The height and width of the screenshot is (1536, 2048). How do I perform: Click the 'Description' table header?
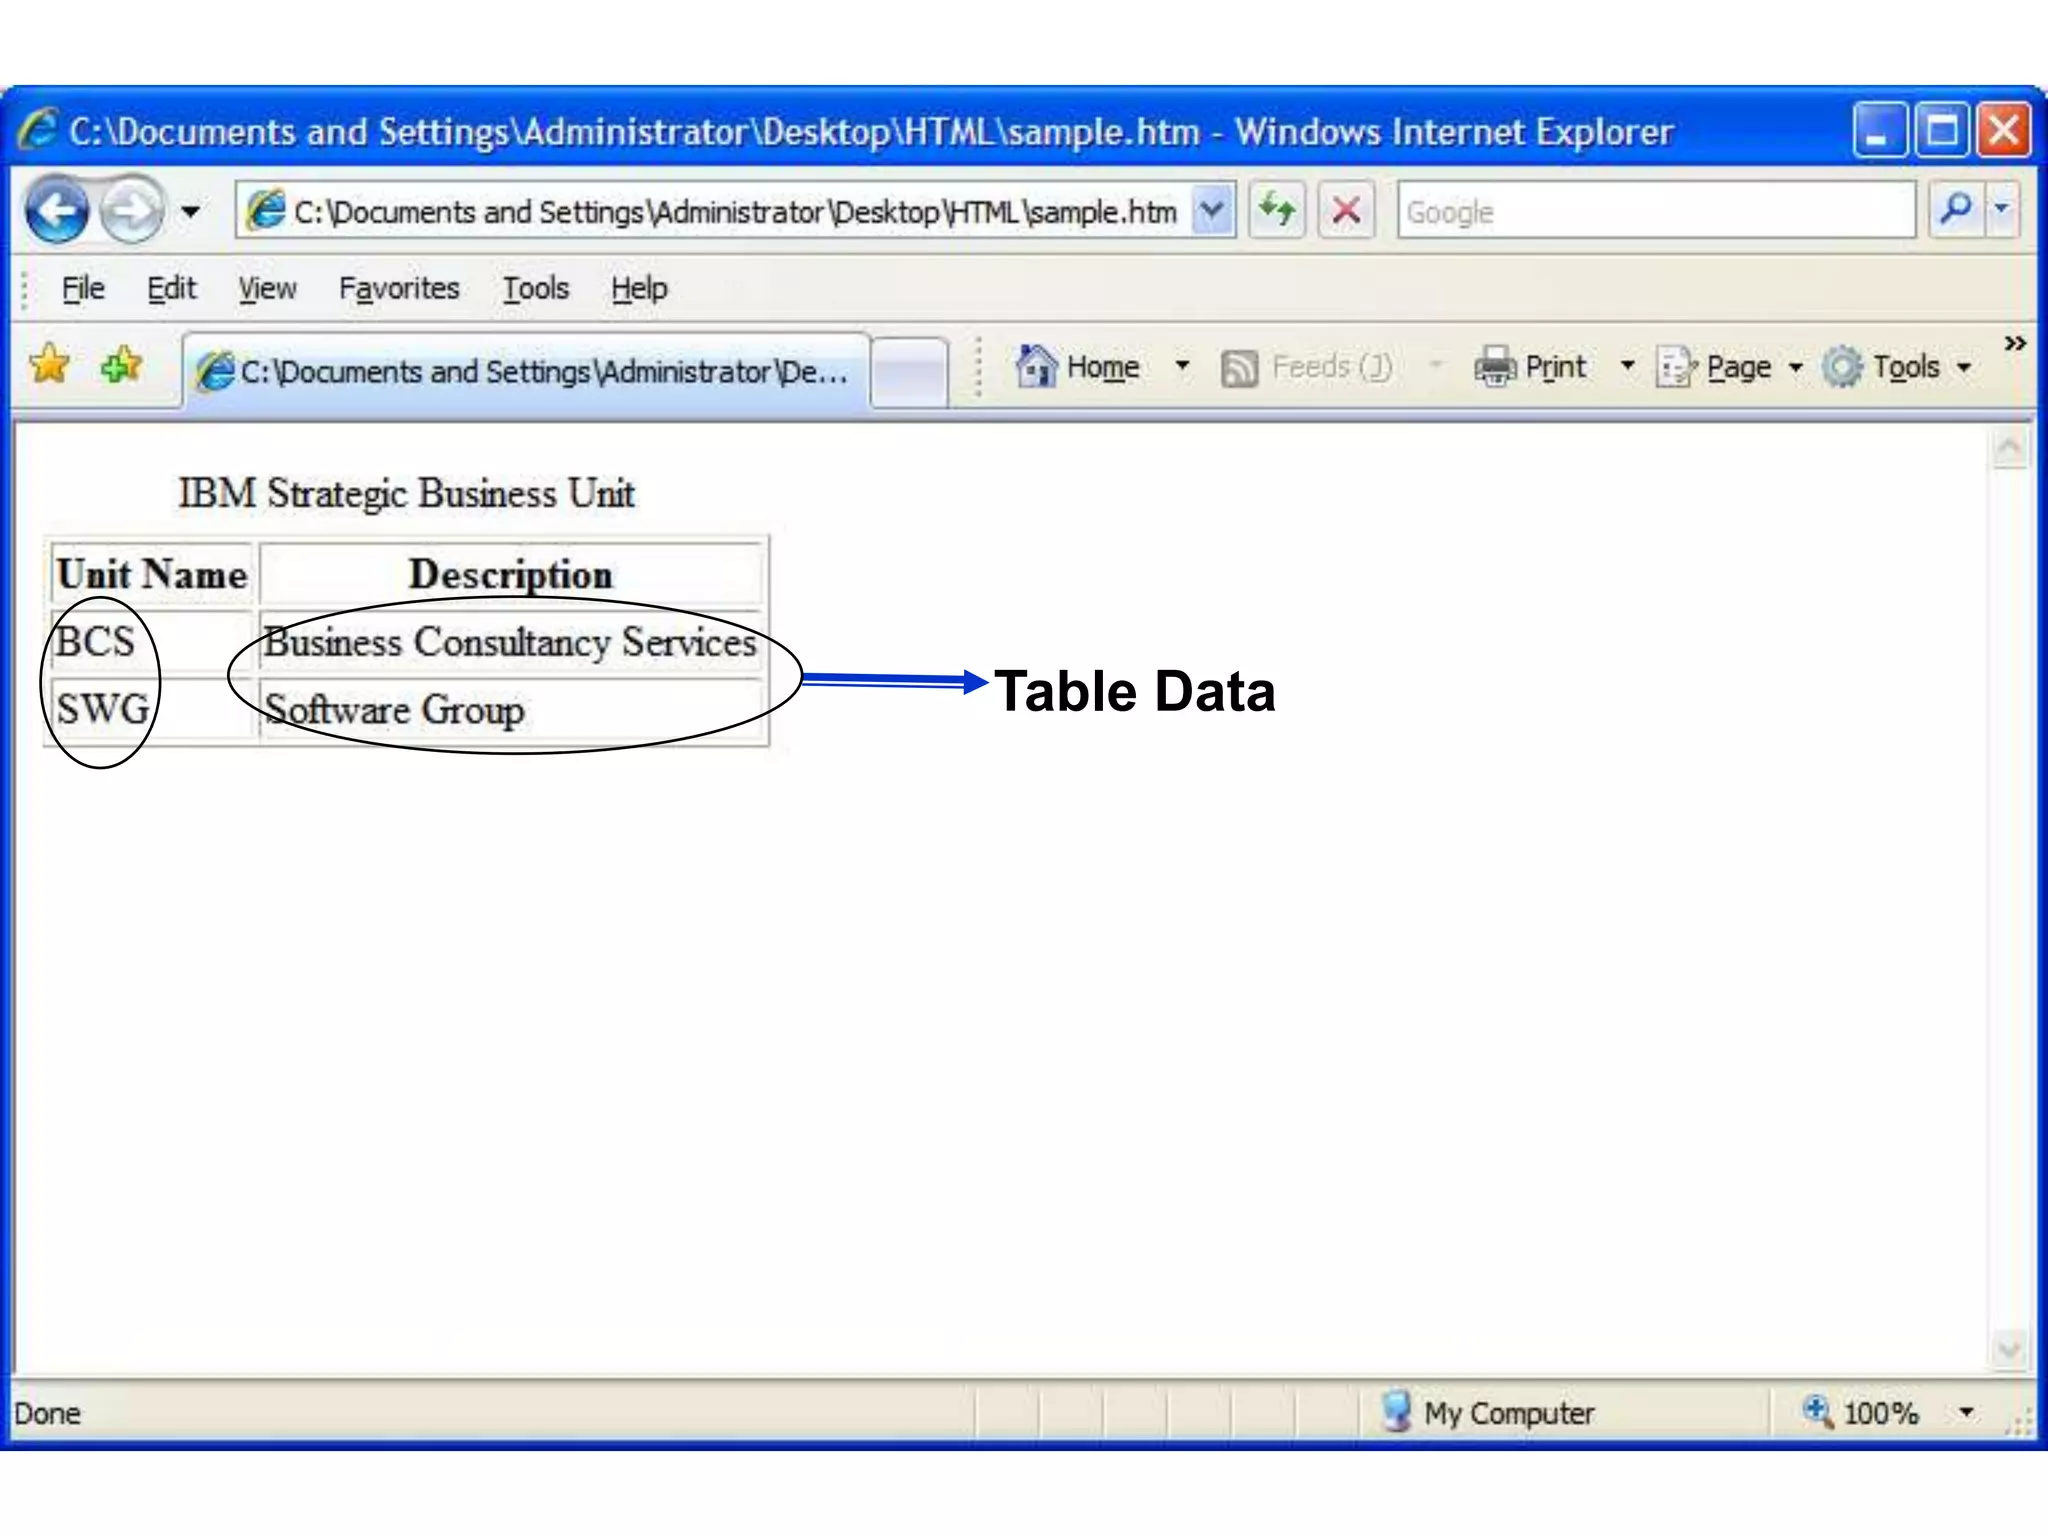pyautogui.click(x=511, y=574)
